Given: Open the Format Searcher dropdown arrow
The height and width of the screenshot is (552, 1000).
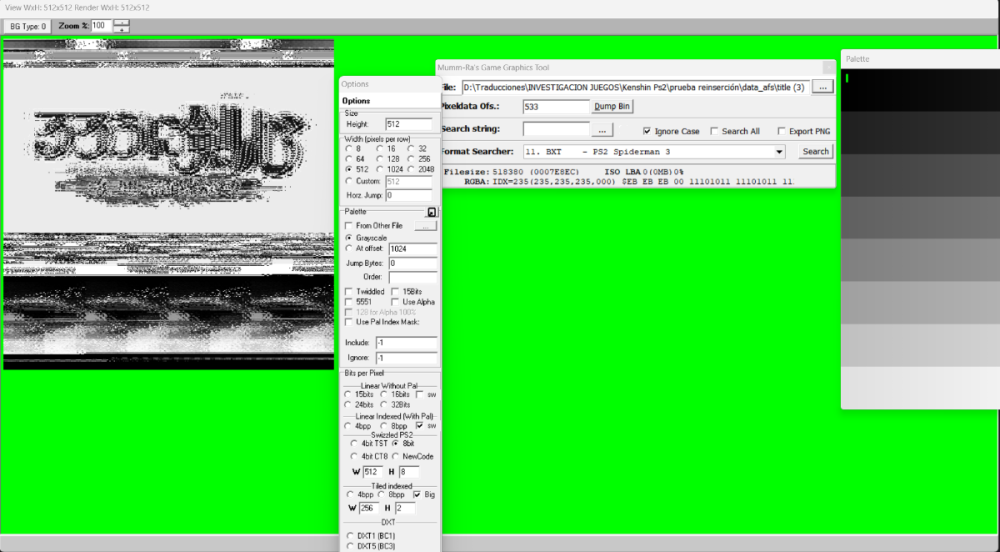Looking at the screenshot, I should [x=779, y=152].
